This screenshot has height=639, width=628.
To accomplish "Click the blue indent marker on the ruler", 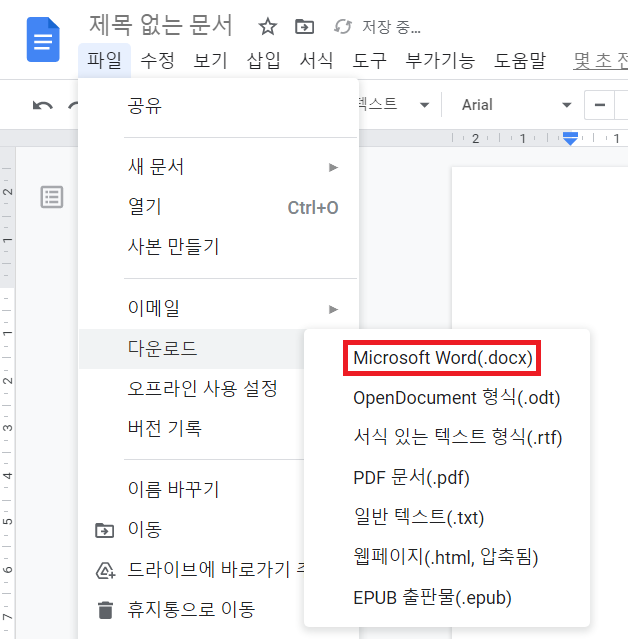I will coord(570,138).
